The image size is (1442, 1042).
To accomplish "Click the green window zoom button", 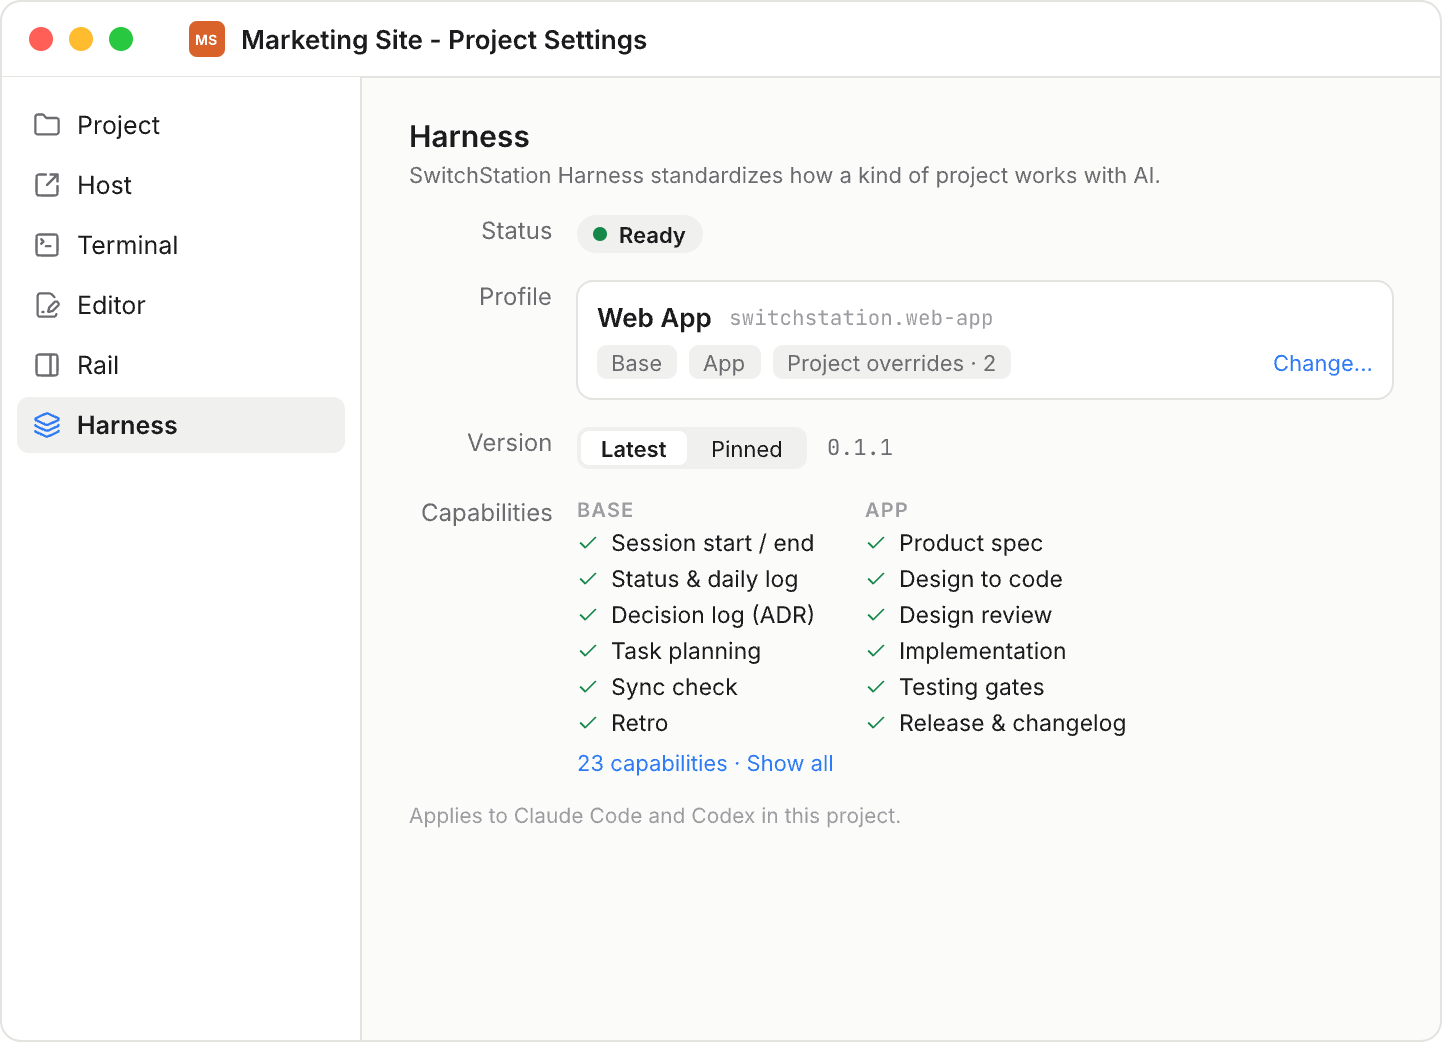I will click(121, 39).
